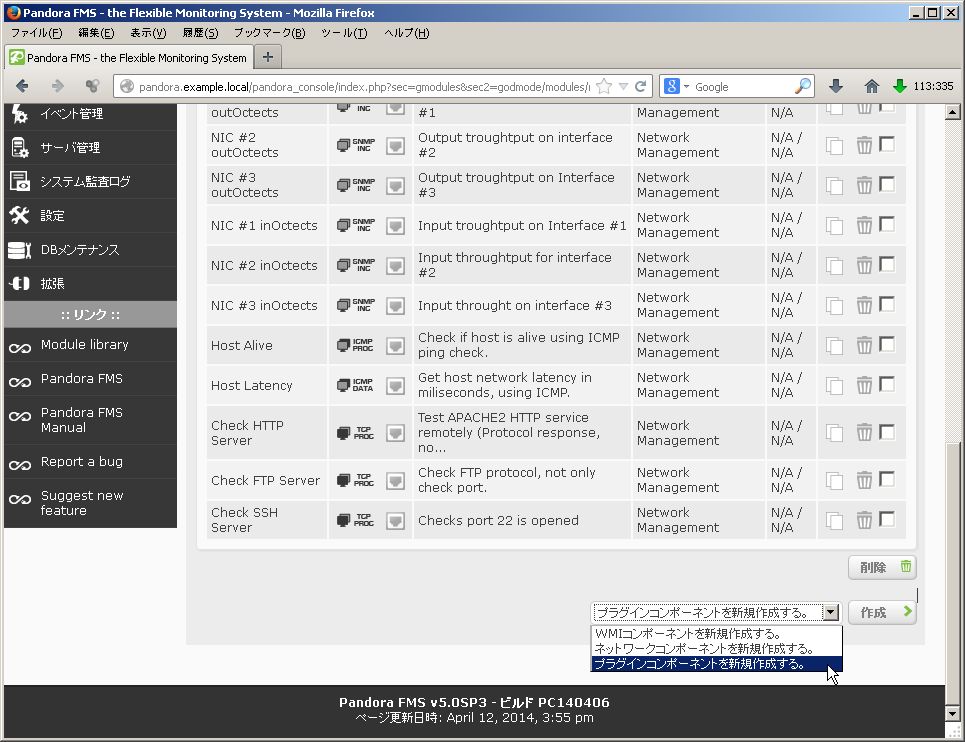Select ネットワークコンポーネントを新規作成する option
Image resolution: width=965 pixels, height=742 pixels.
click(x=716, y=648)
